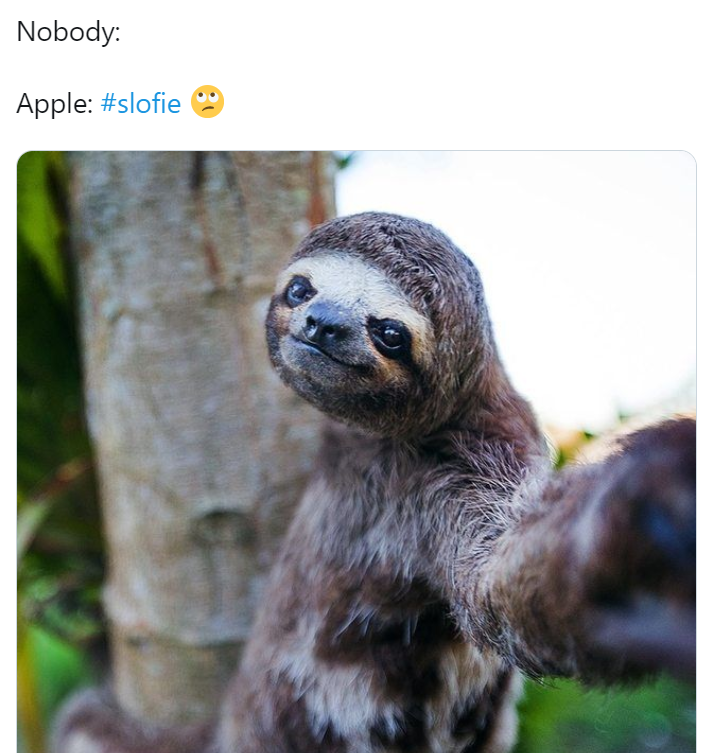
Task: Click the top of the sloth's head
Action: [x=384, y=235]
